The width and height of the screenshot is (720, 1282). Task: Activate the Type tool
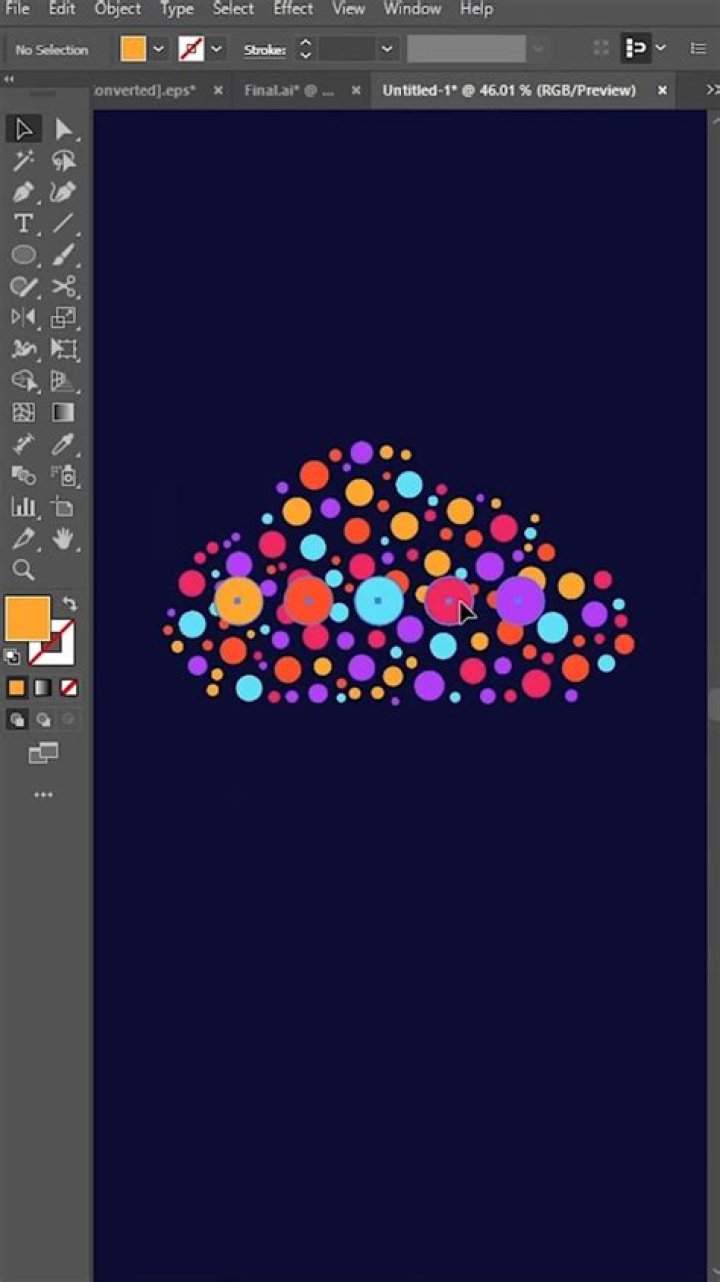click(x=24, y=223)
